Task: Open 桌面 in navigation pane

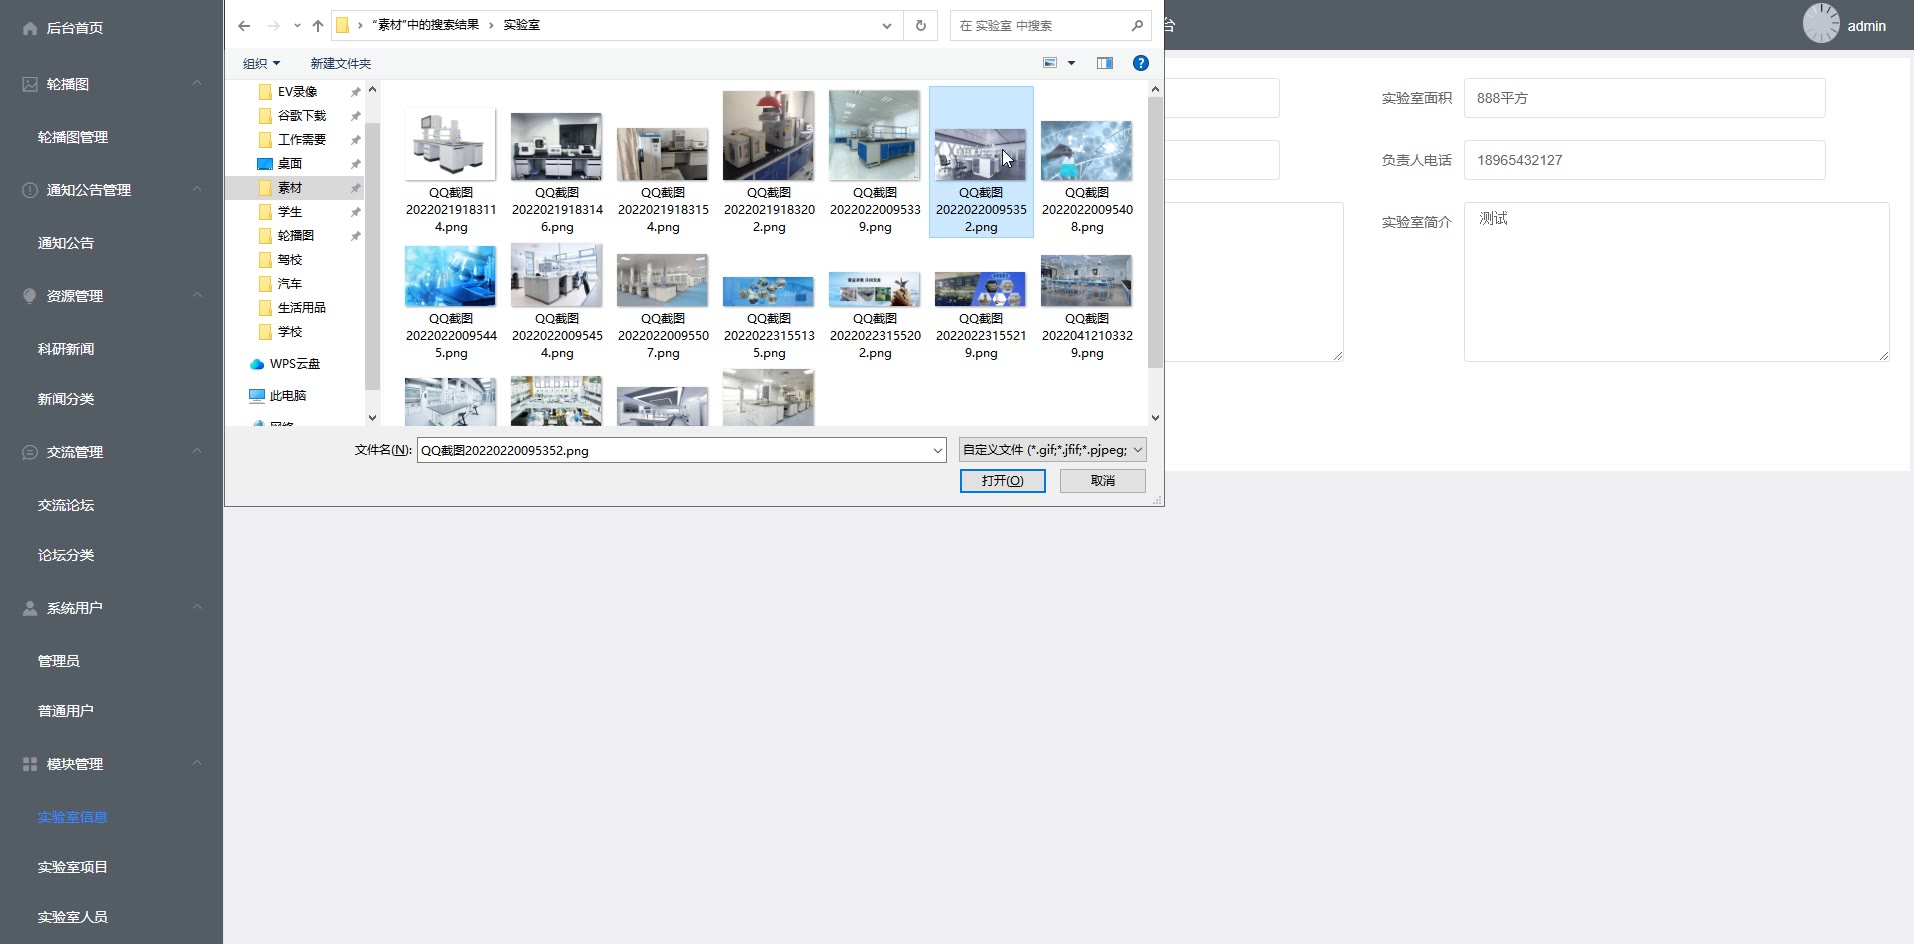Action: [x=289, y=164]
